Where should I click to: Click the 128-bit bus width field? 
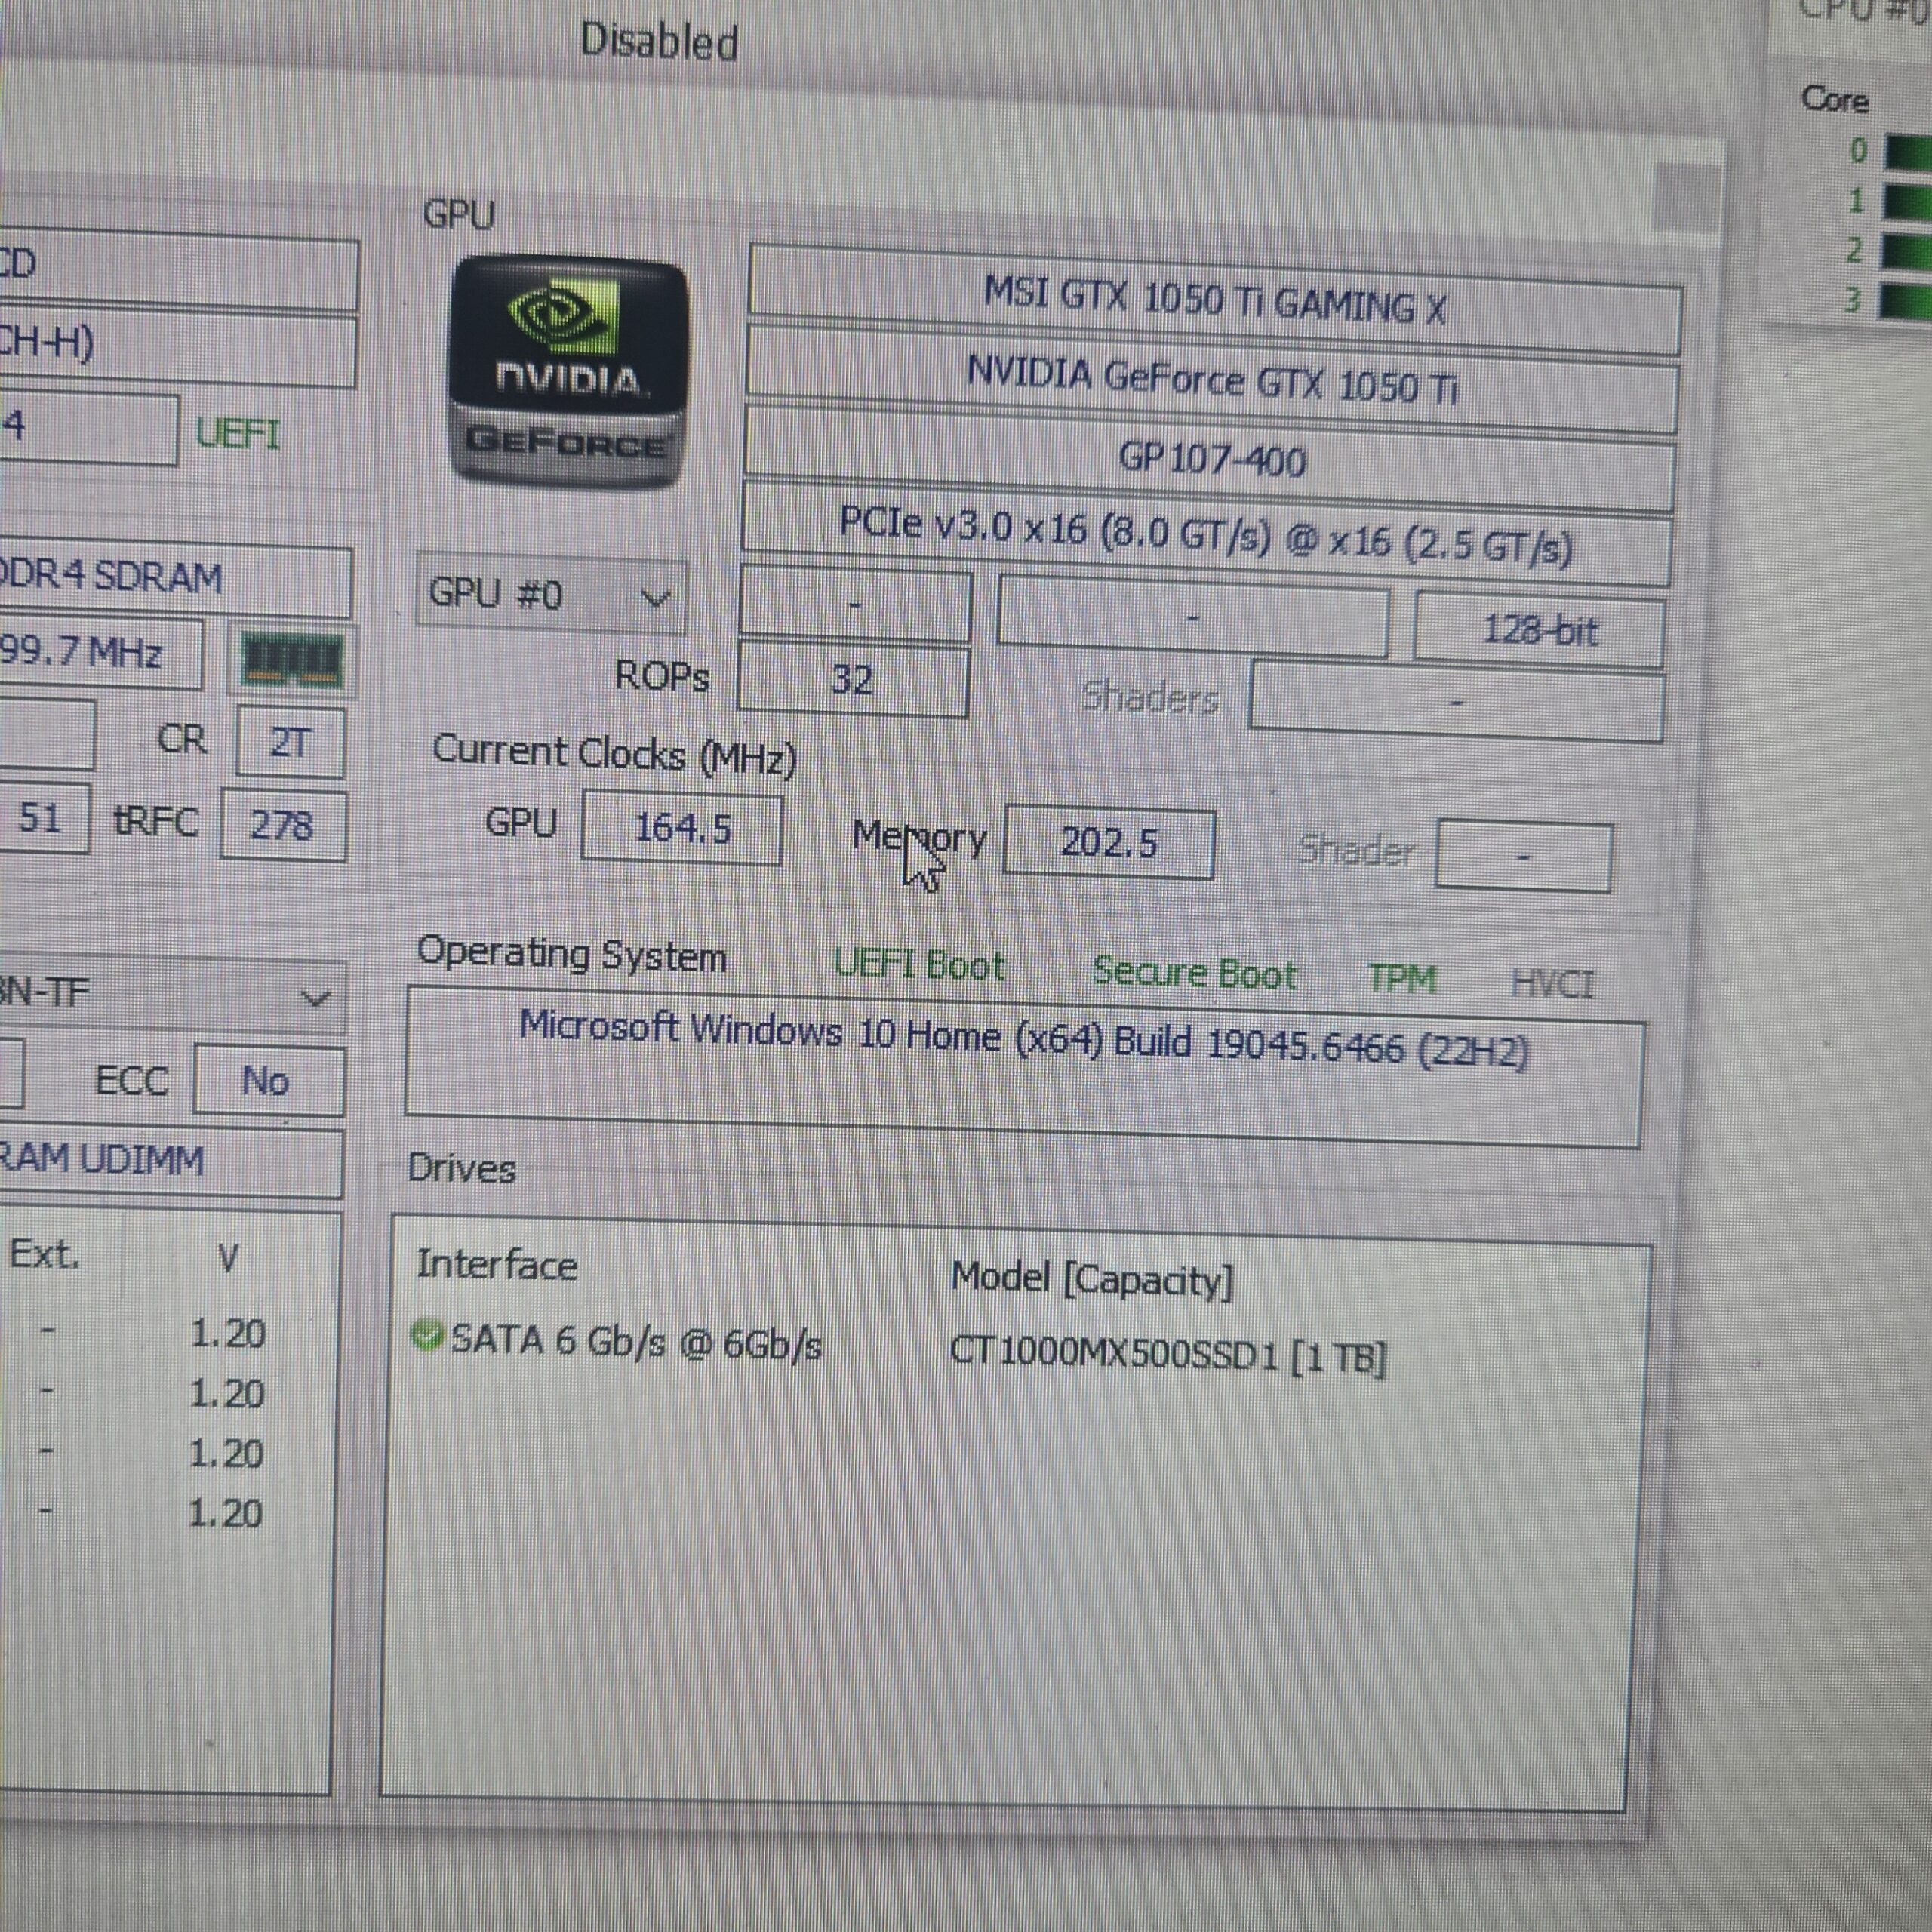[x=1539, y=631]
